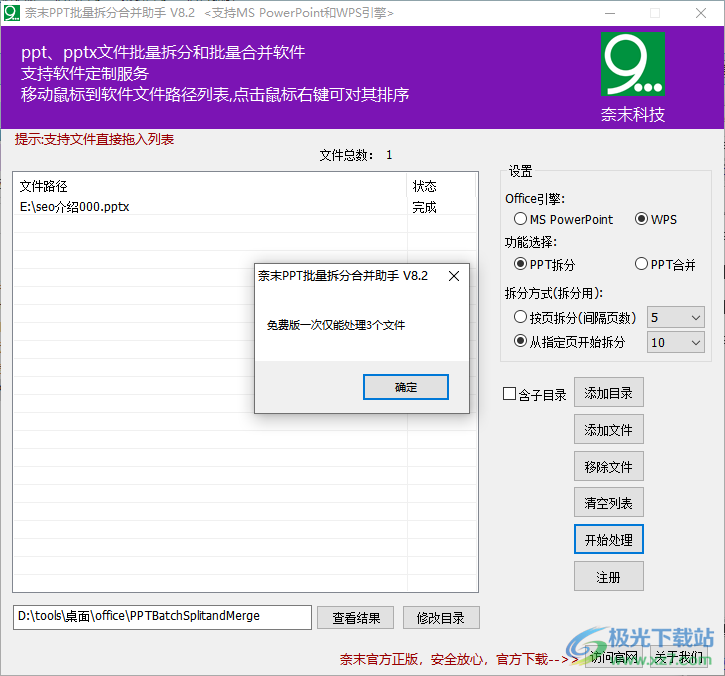Click the 关于我们 button

tap(679, 657)
